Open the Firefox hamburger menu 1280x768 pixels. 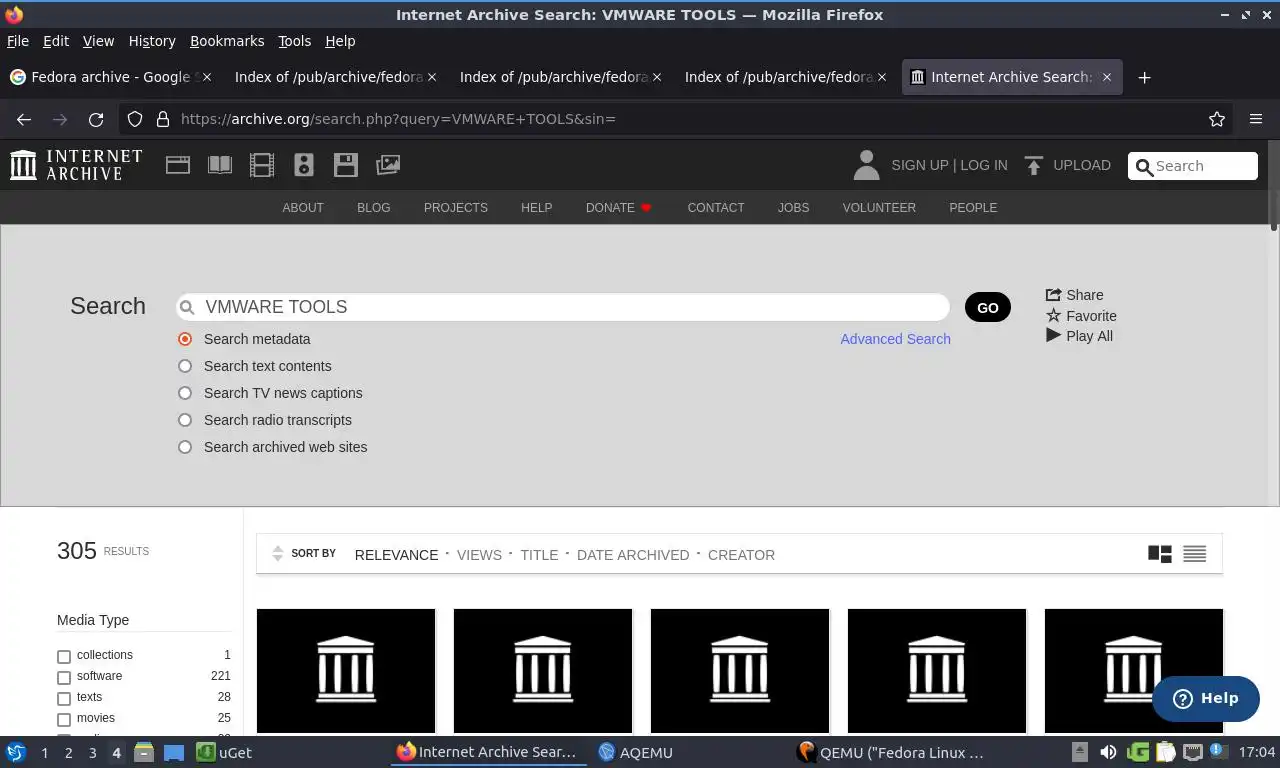pyautogui.click(x=1256, y=119)
